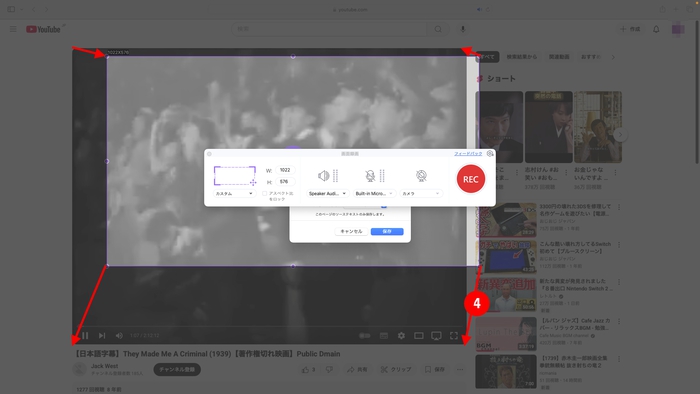Open YouTube player settings gear
The width and height of the screenshot is (700, 394).
tap(401, 336)
